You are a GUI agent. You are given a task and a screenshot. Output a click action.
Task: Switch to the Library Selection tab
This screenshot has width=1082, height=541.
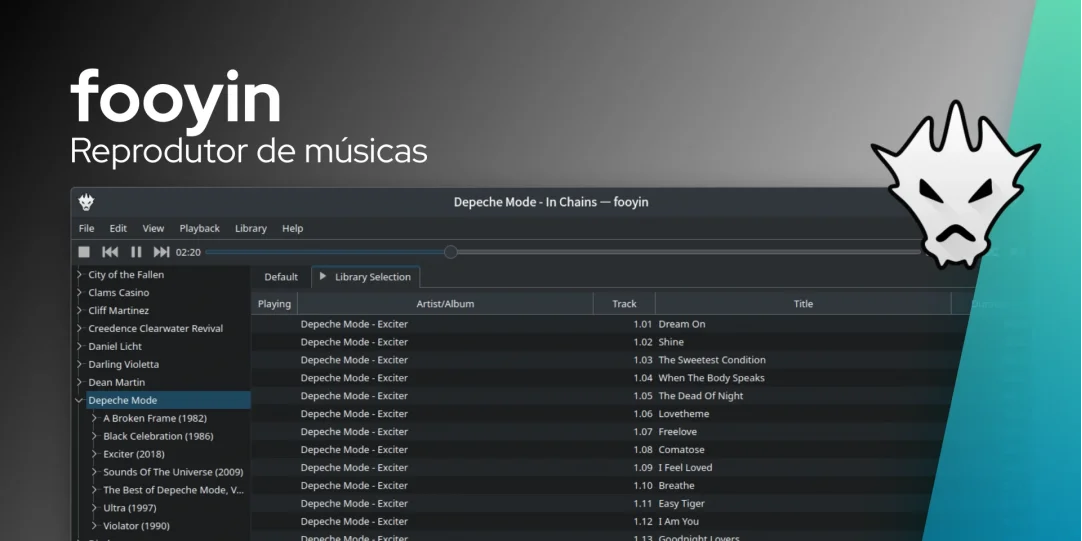366,277
